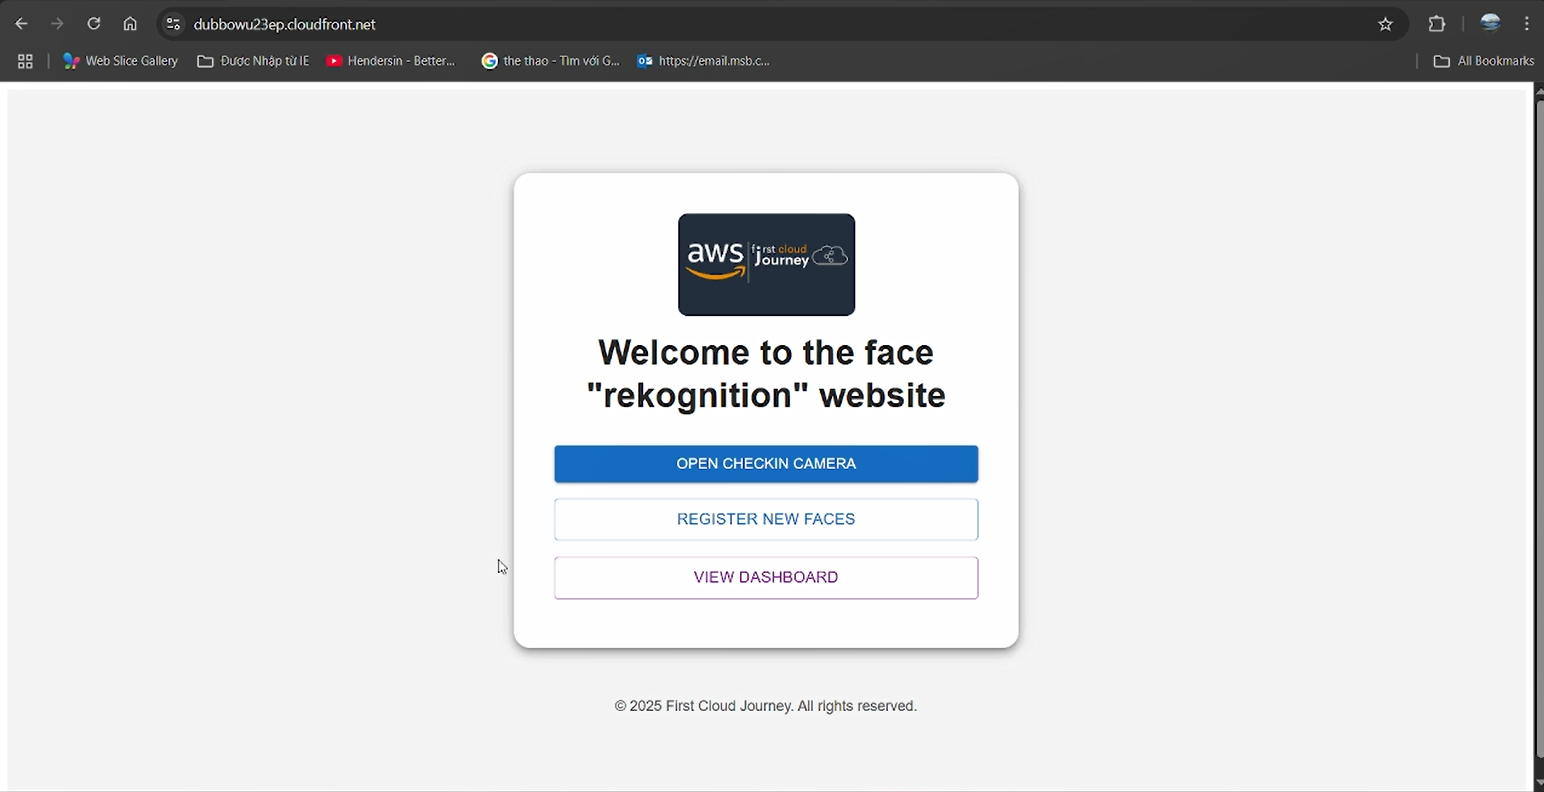Image resolution: width=1544 pixels, height=792 pixels.
Task: Open the 'the thao' Google bookmark
Action: tap(551, 61)
